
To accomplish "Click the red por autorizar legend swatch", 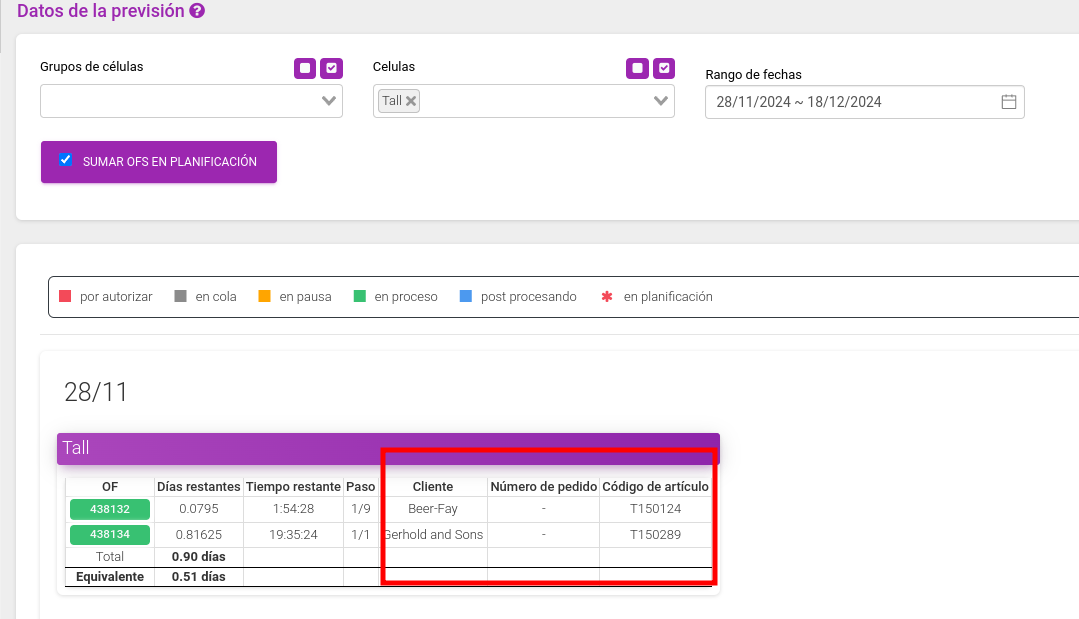I will (65, 296).
